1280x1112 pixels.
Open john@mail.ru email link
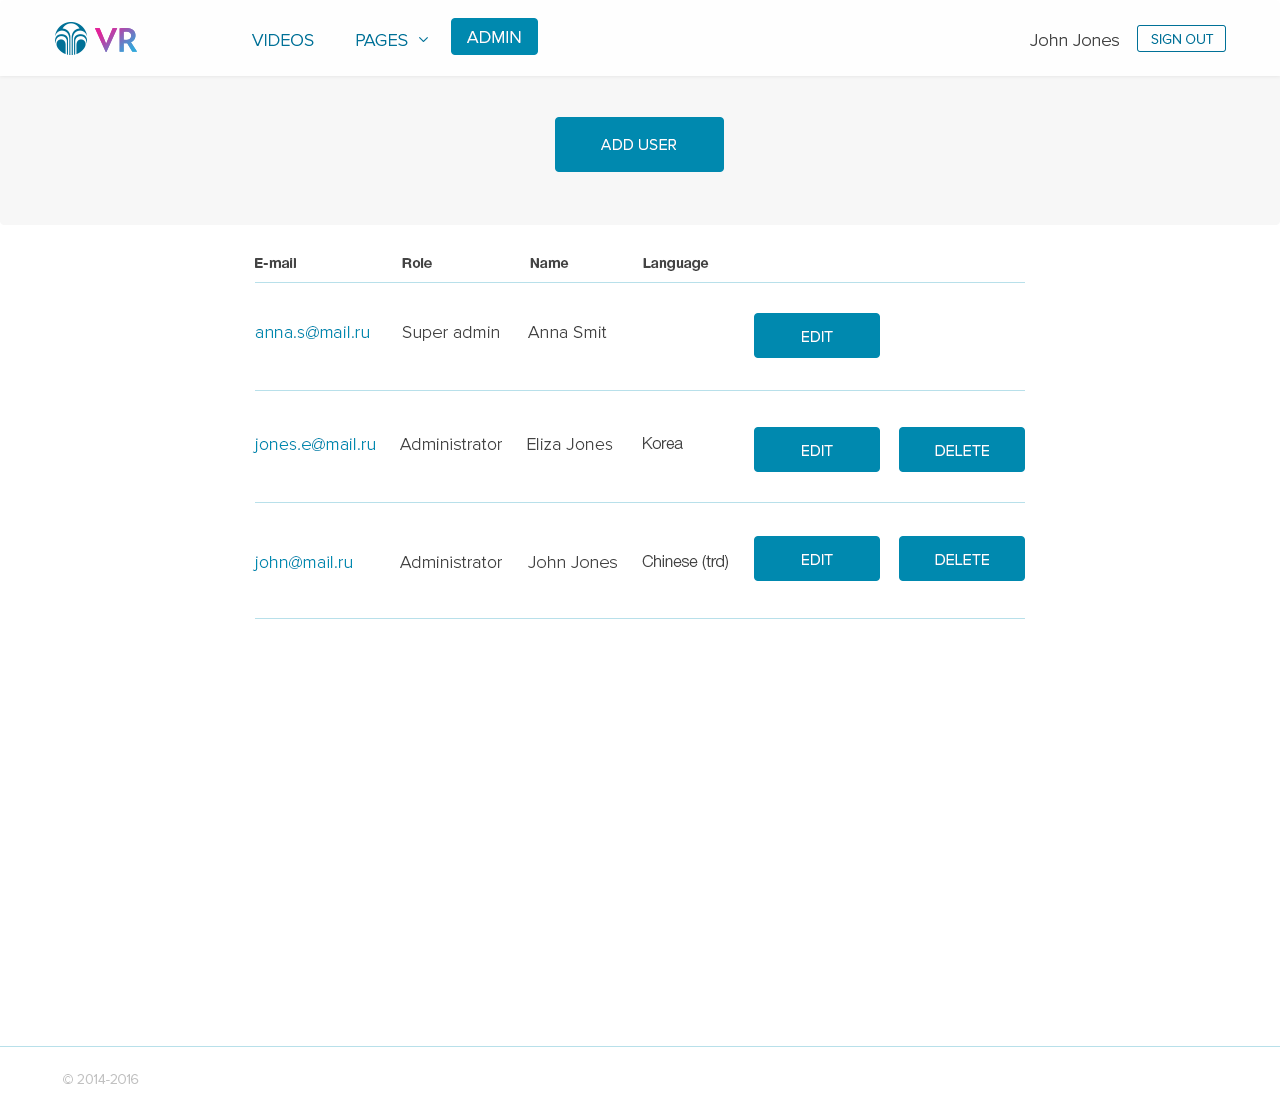point(304,563)
